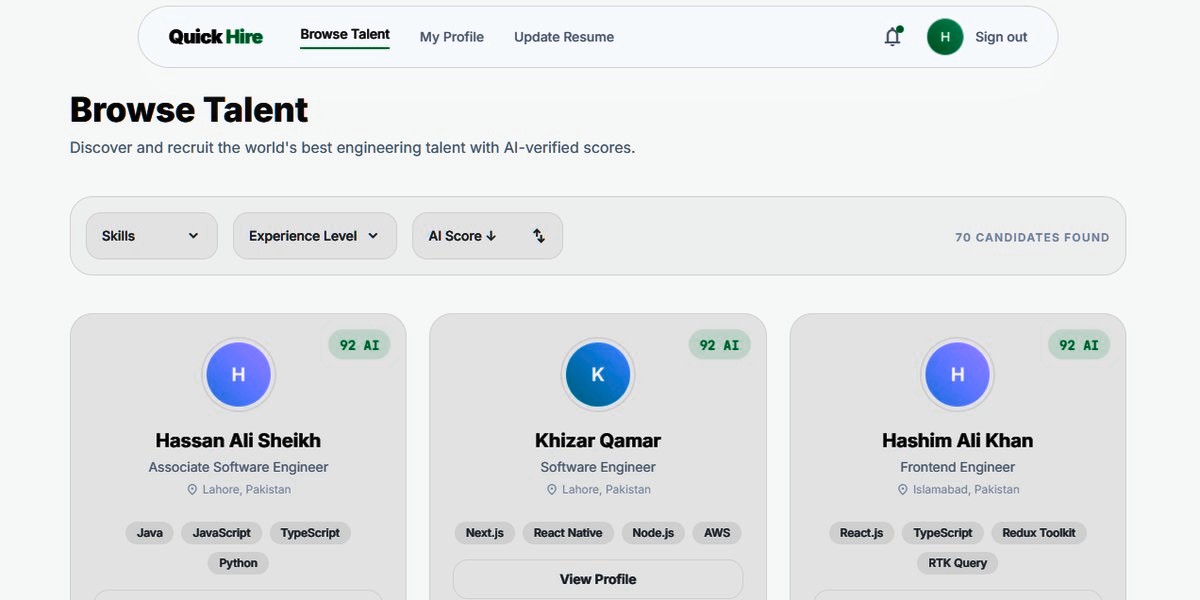Click Khizar Qamar's avatar circle
This screenshot has width=1200, height=600.
click(598, 375)
